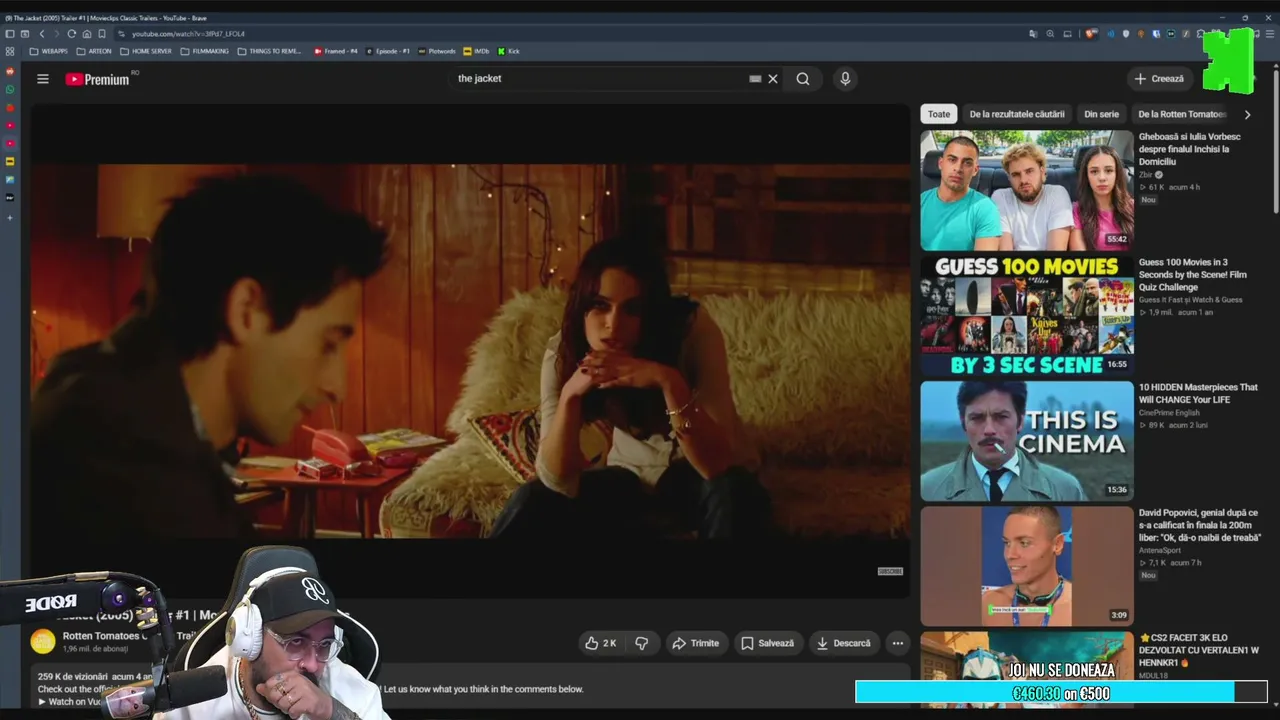
Task: Open the David Popovici video thumbnail
Action: [x=1027, y=566]
